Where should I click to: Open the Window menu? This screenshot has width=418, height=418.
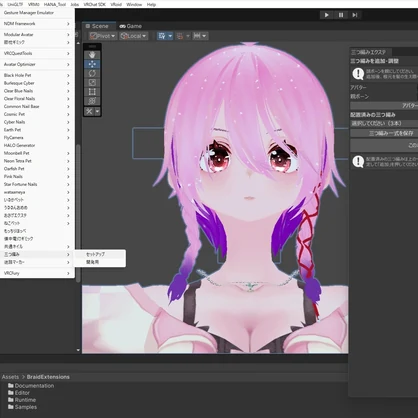[x=134, y=4]
